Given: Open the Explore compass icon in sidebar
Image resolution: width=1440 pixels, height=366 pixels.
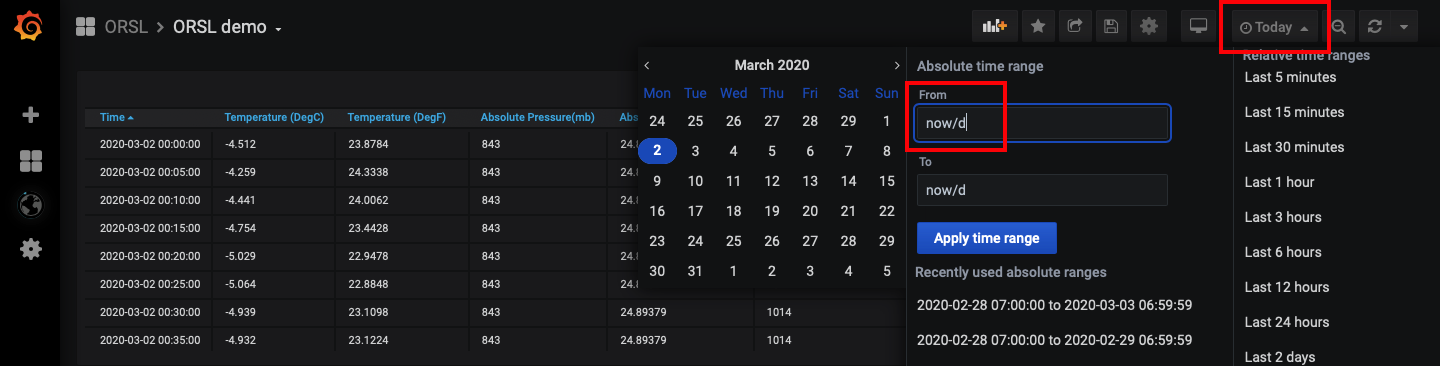Looking at the screenshot, I should [x=30, y=205].
